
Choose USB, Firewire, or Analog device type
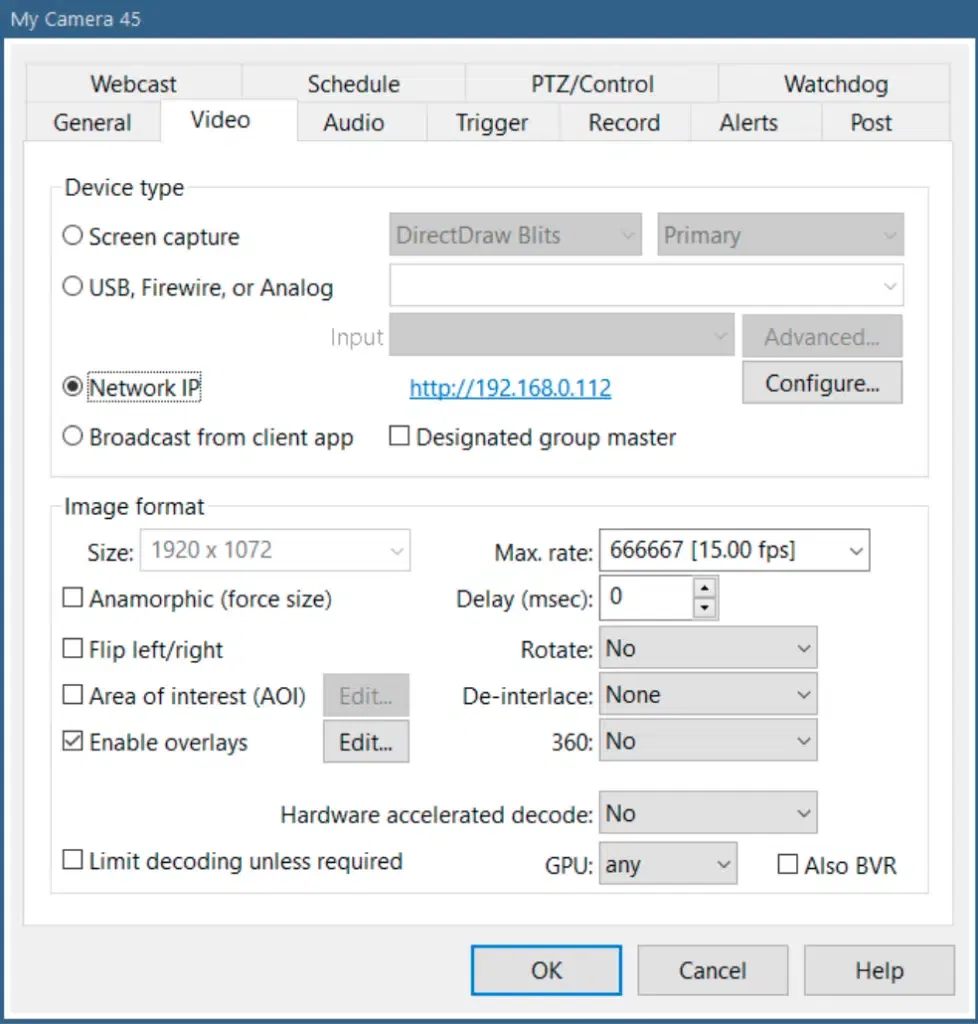point(72,288)
